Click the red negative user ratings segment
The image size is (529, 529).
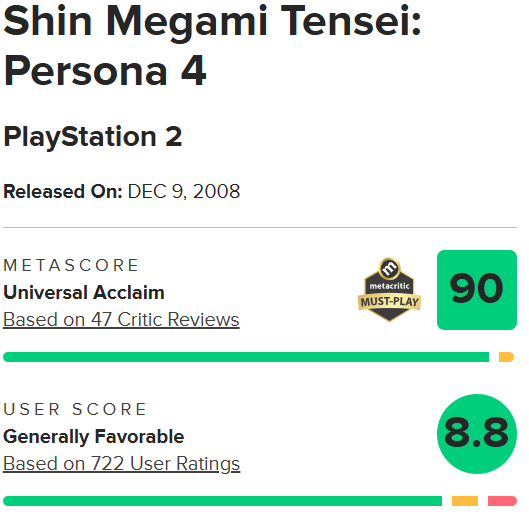[x=502, y=501]
